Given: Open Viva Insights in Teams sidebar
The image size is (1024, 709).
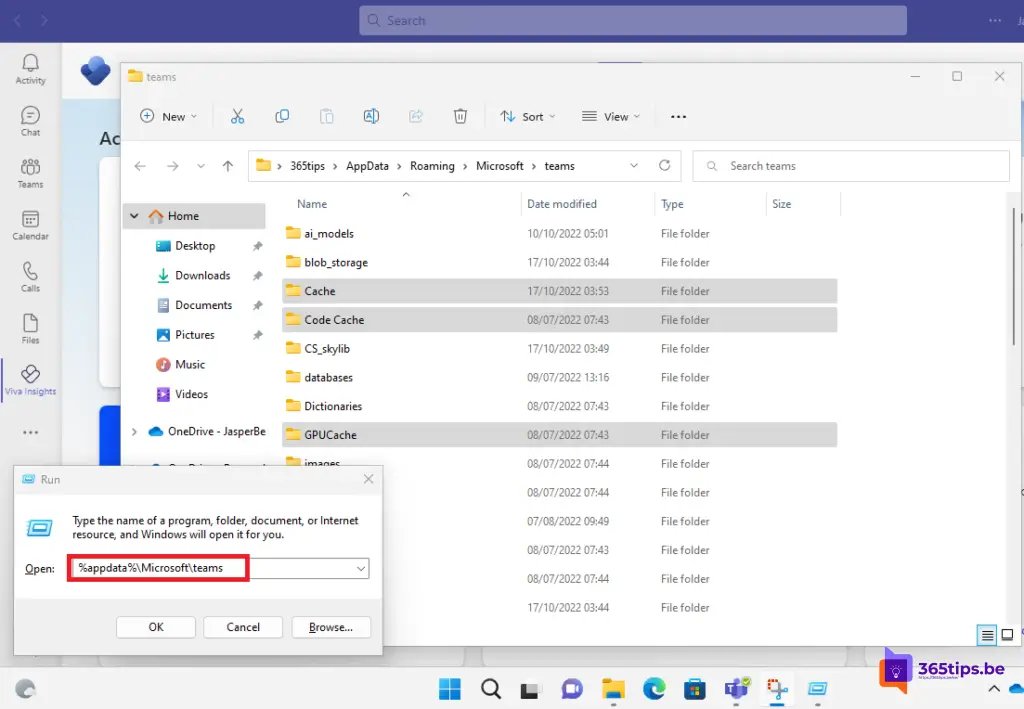Looking at the screenshot, I should [30, 380].
